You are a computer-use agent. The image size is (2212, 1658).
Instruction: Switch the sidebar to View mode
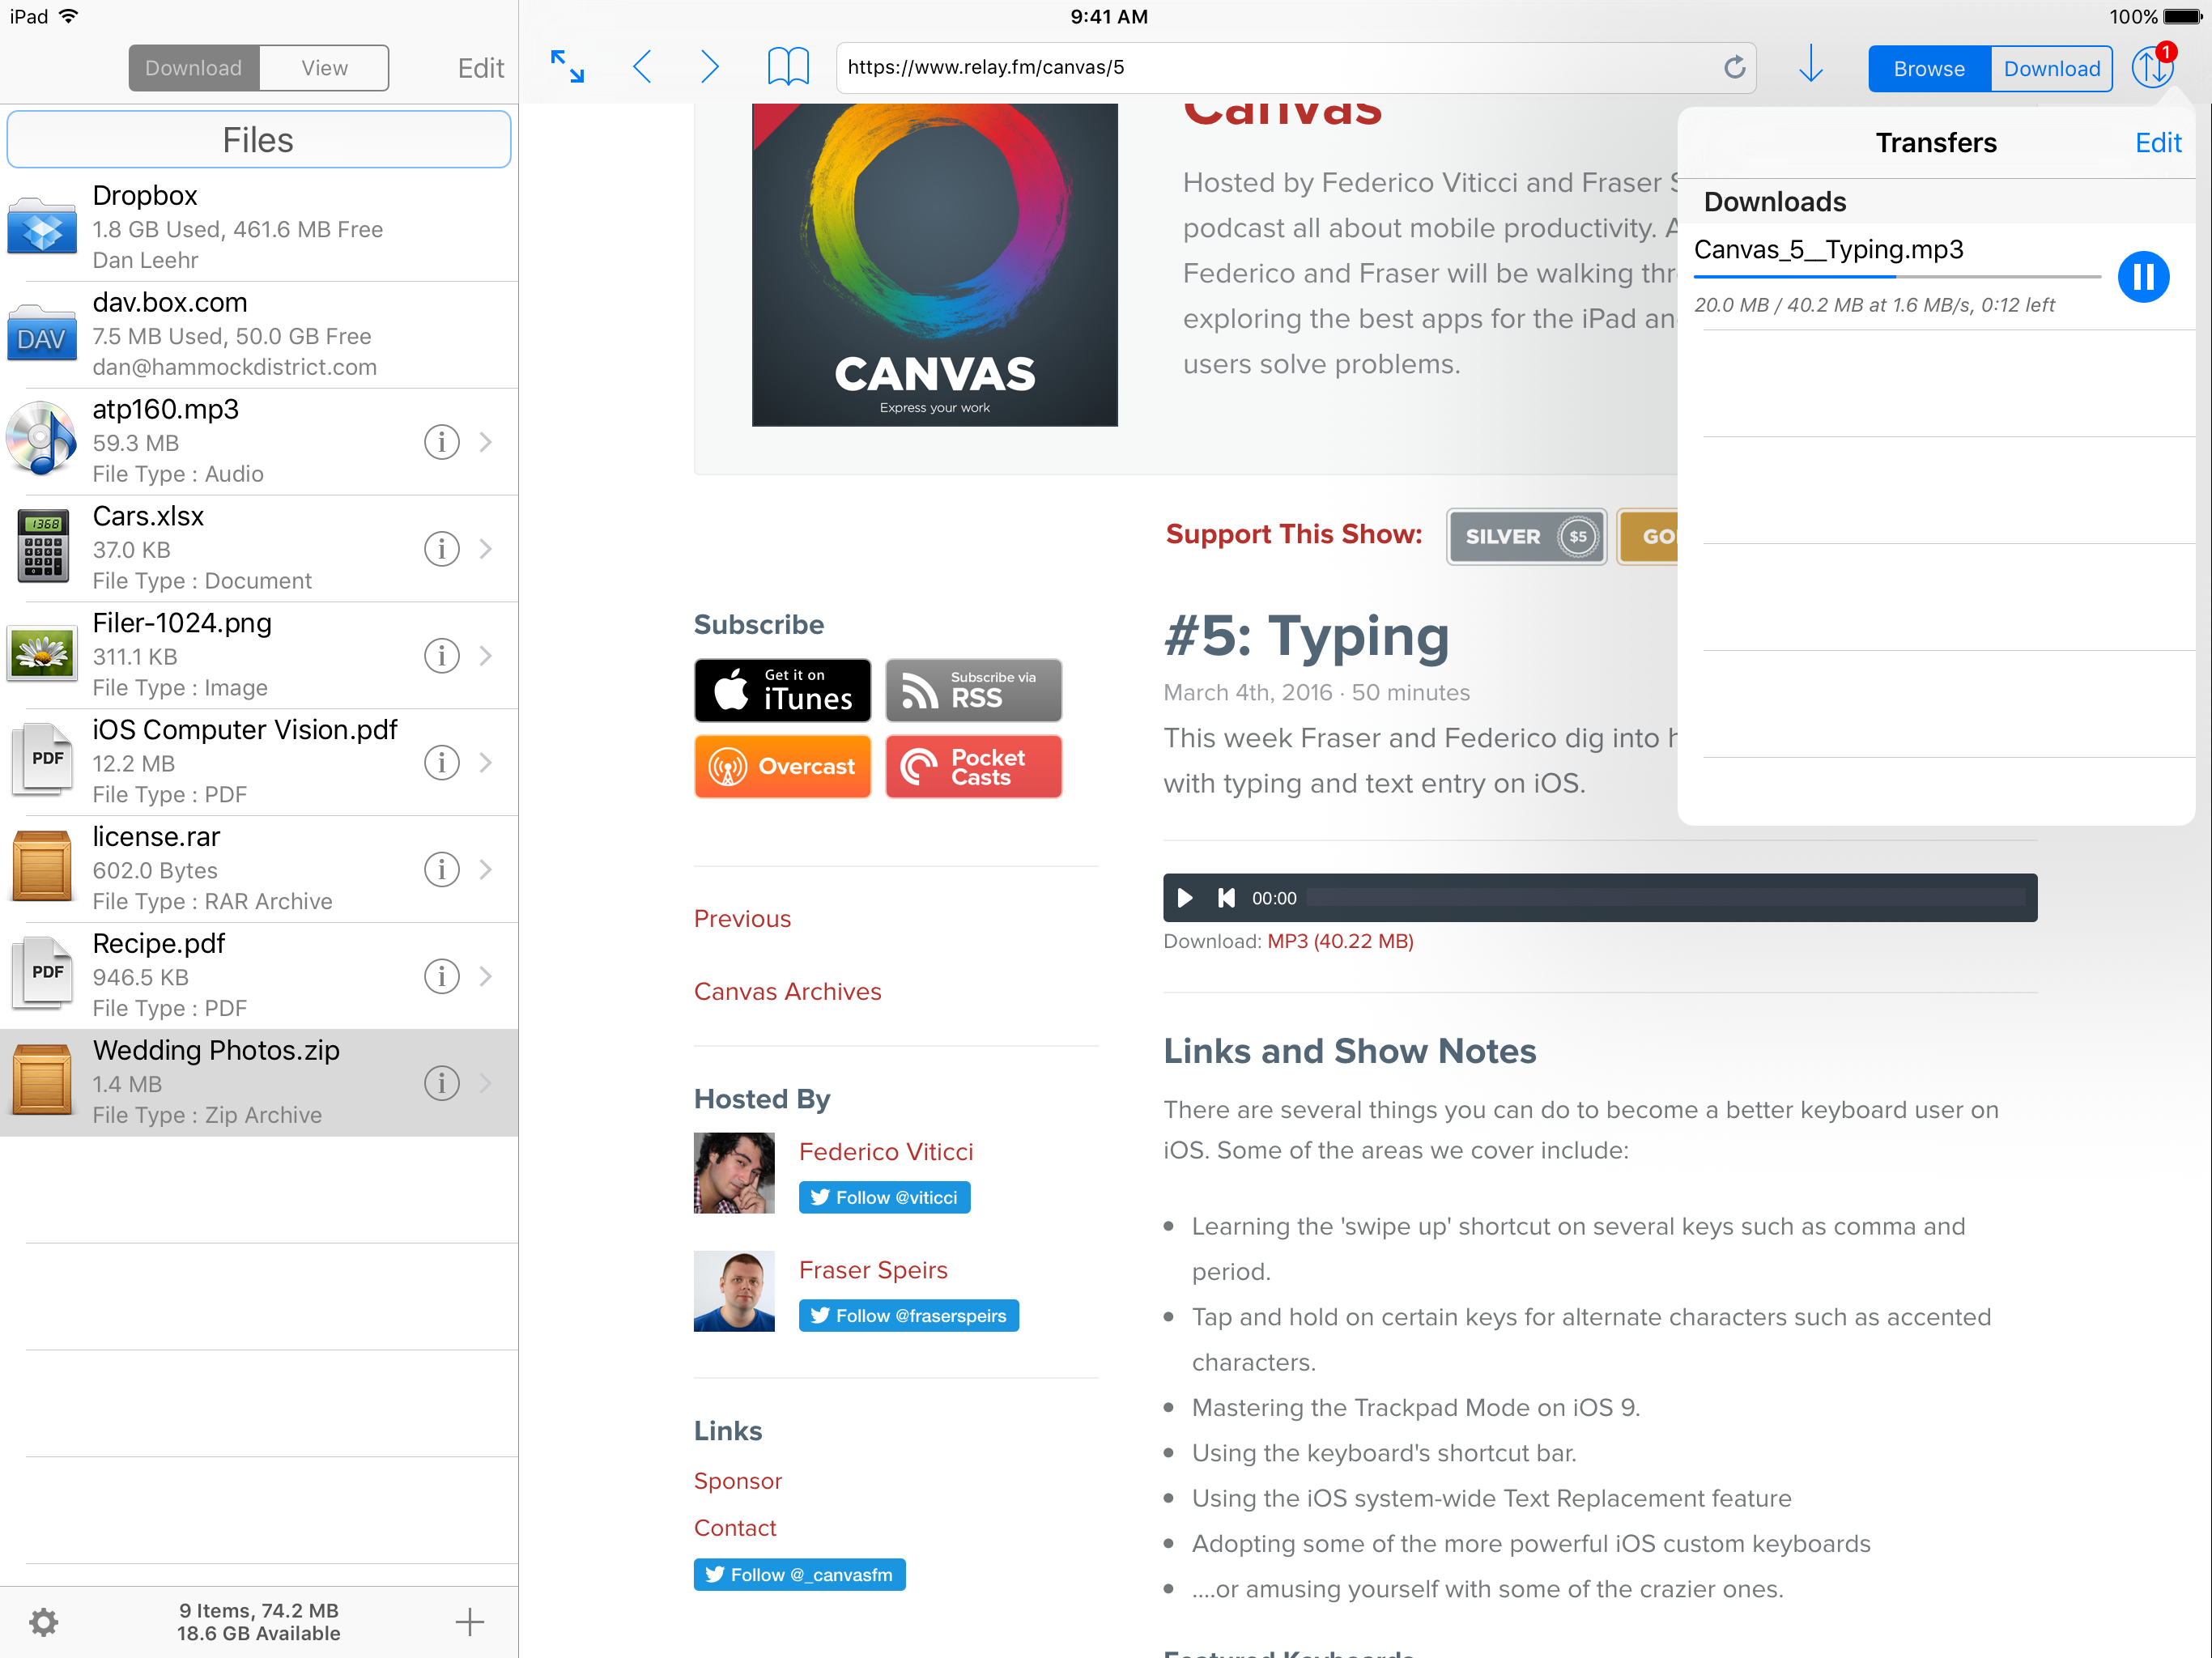[324, 68]
